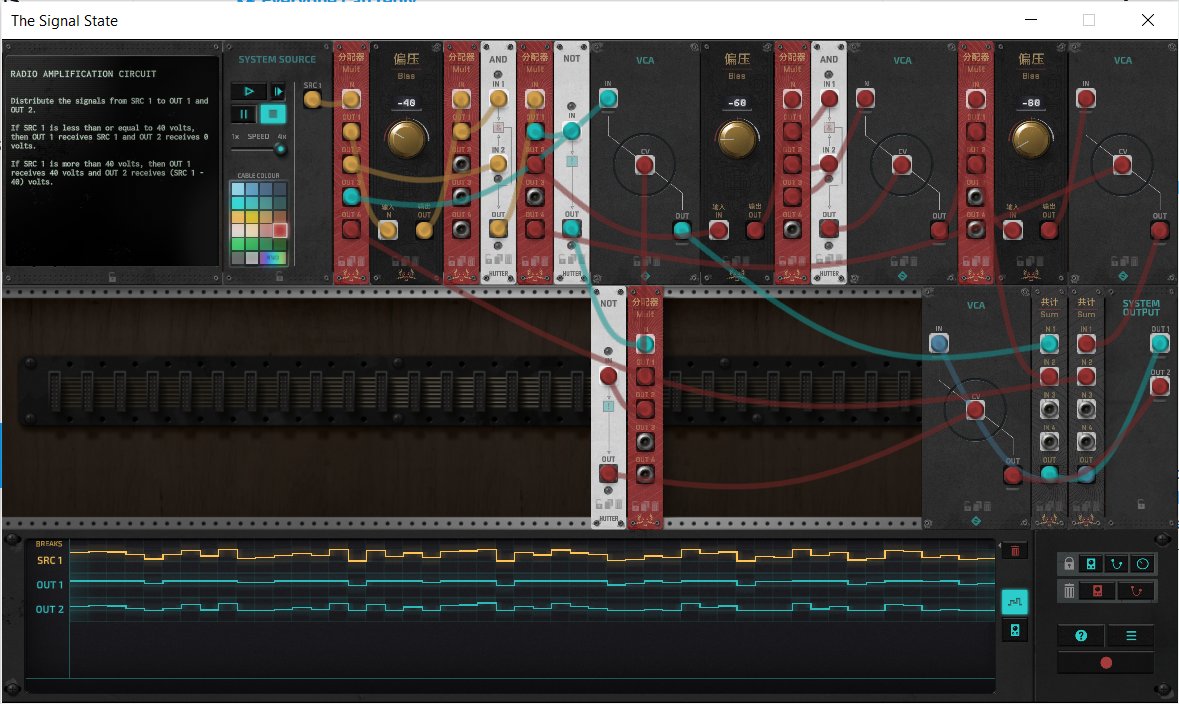Click the first Sum module's IN 1 cyan jack
The image size is (1179, 704).
[x=1049, y=344]
